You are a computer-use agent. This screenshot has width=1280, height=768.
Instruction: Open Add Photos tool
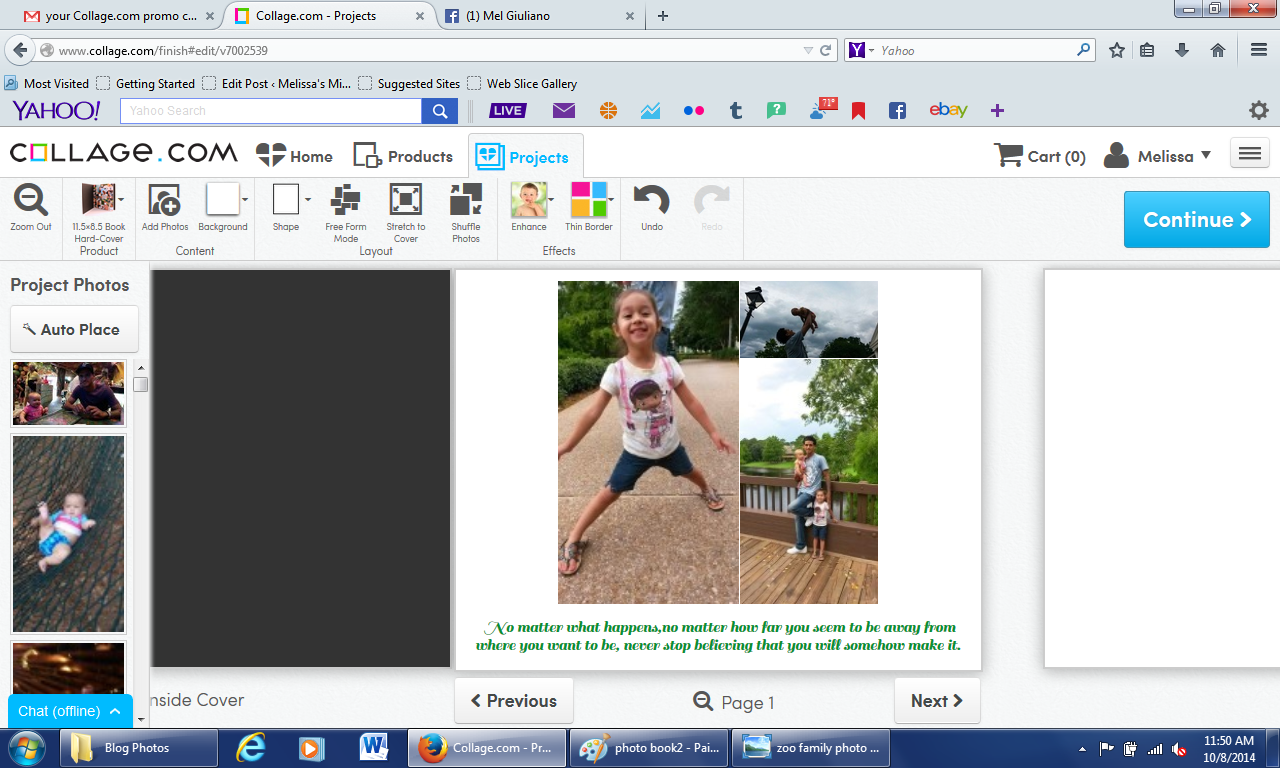[164, 201]
